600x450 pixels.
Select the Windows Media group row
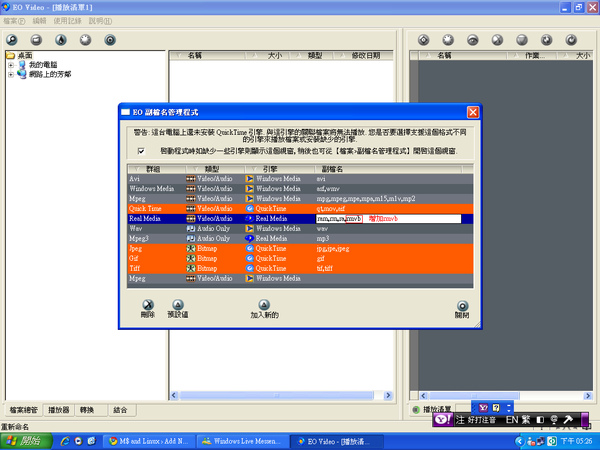point(300,189)
